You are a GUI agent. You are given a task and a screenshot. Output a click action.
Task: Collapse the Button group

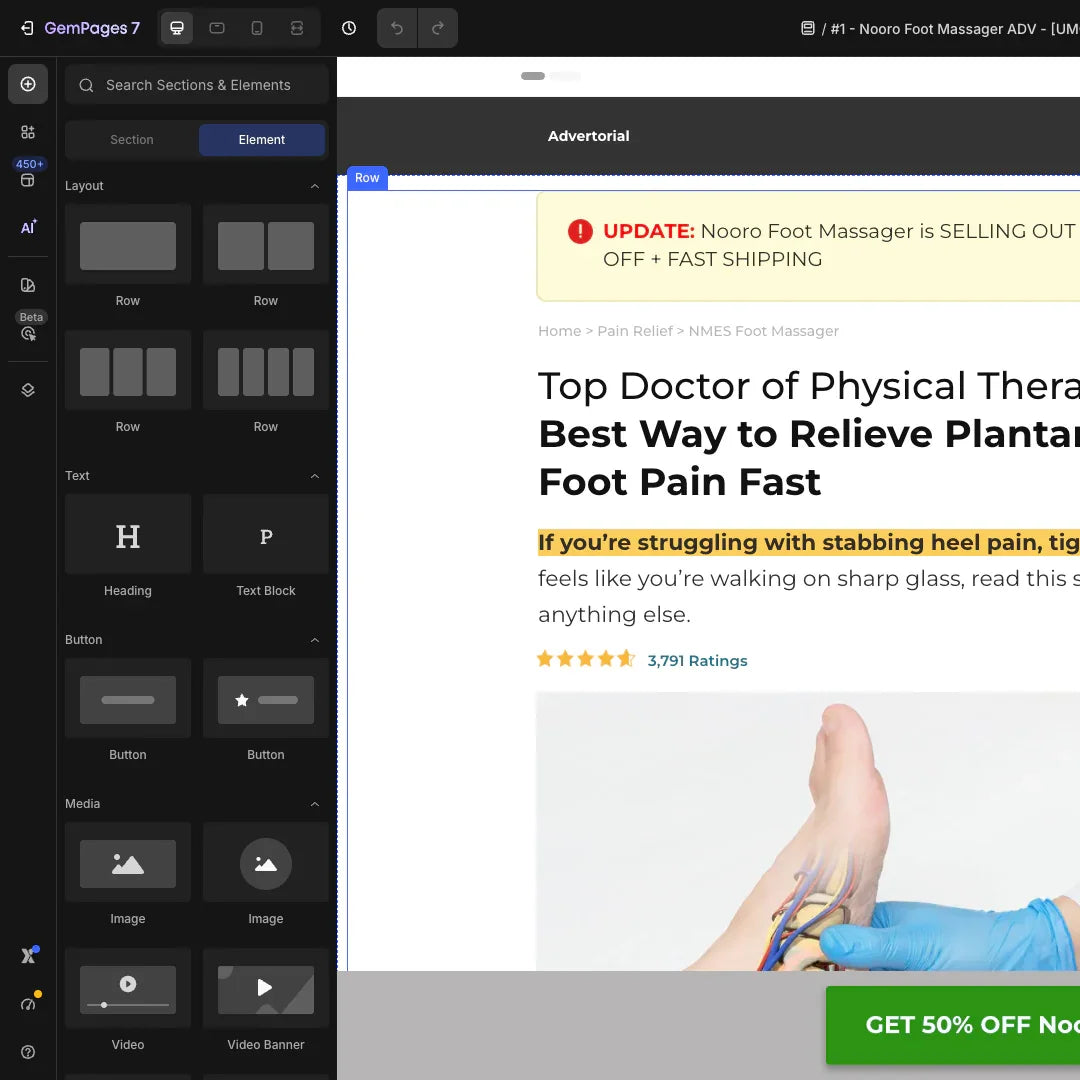tap(315, 640)
